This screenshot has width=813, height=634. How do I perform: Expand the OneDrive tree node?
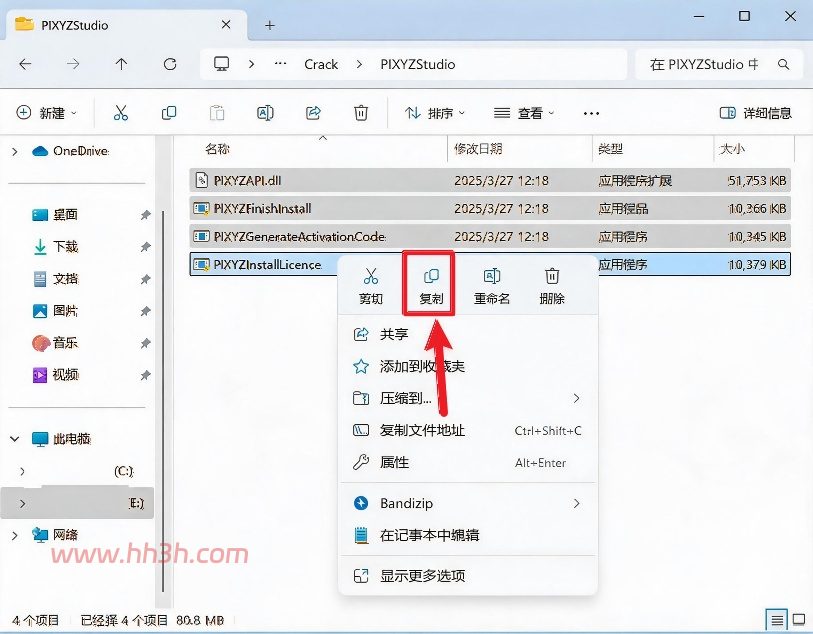(x=15, y=151)
